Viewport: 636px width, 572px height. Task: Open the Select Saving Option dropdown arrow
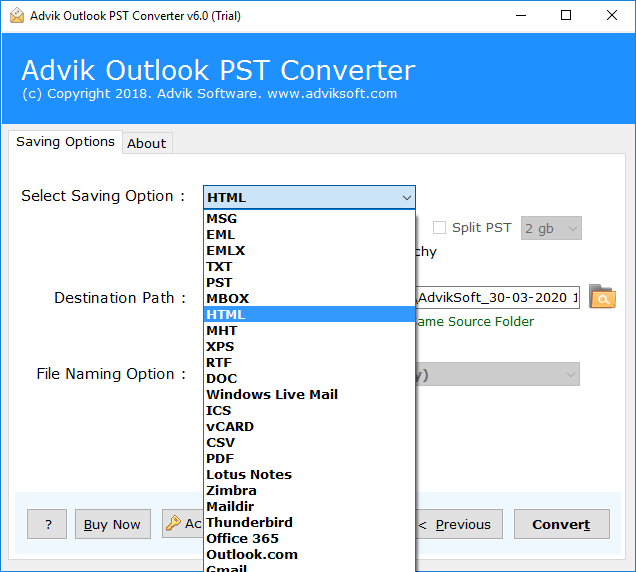tap(406, 198)
